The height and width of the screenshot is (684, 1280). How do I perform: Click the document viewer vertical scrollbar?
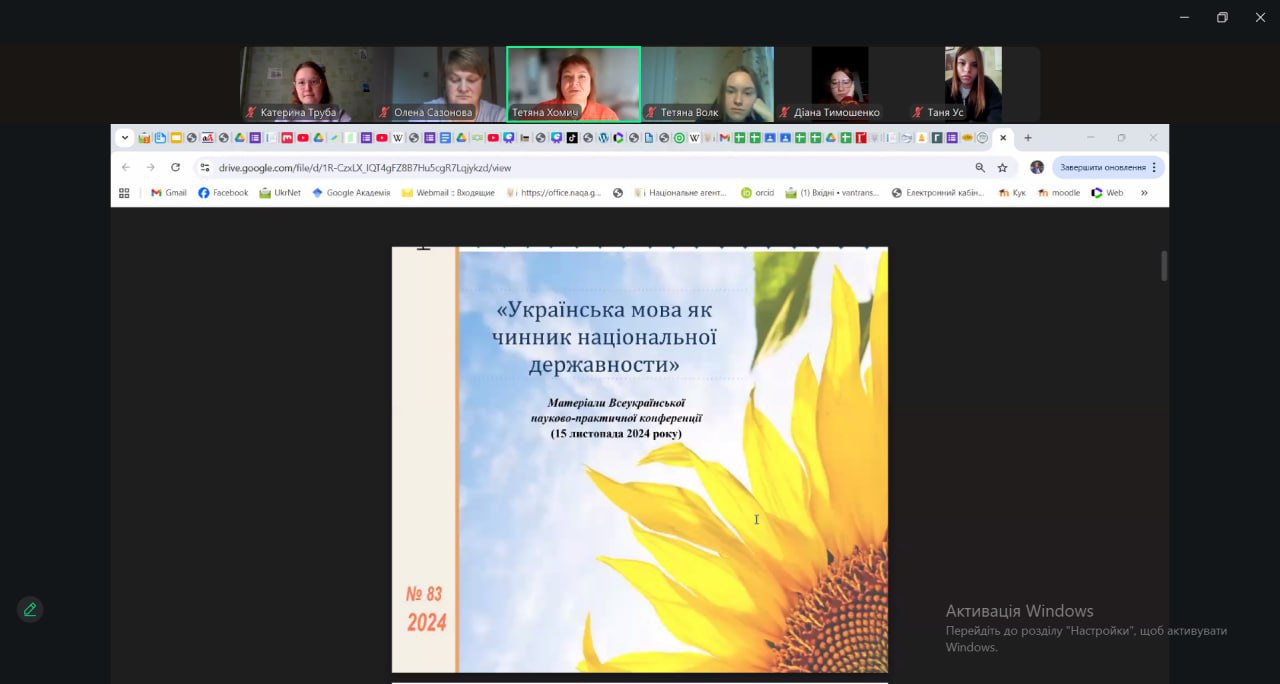pos(1164,266)
